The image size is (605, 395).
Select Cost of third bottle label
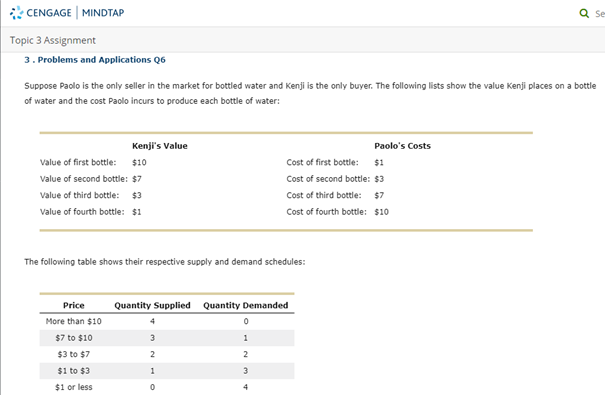pos(324,195)
